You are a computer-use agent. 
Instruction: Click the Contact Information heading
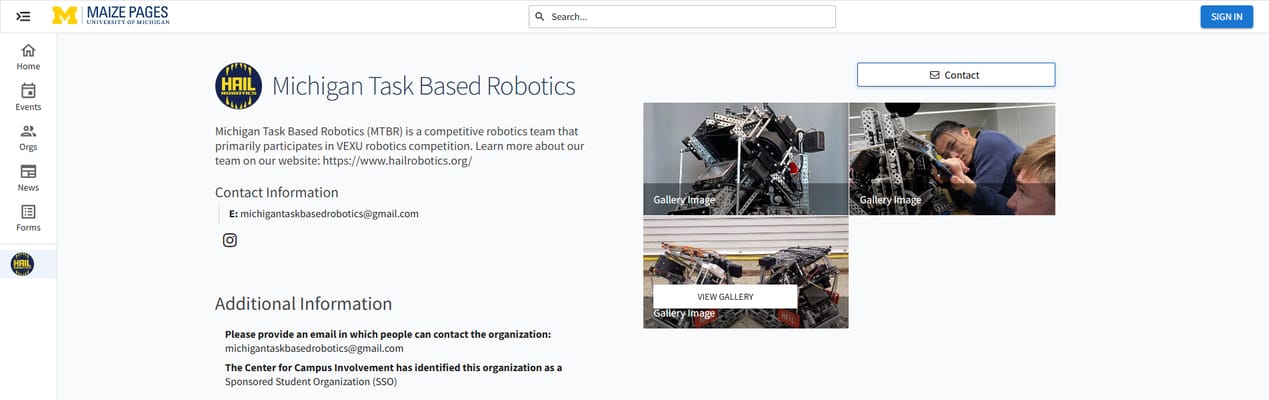tap(277, 192)
